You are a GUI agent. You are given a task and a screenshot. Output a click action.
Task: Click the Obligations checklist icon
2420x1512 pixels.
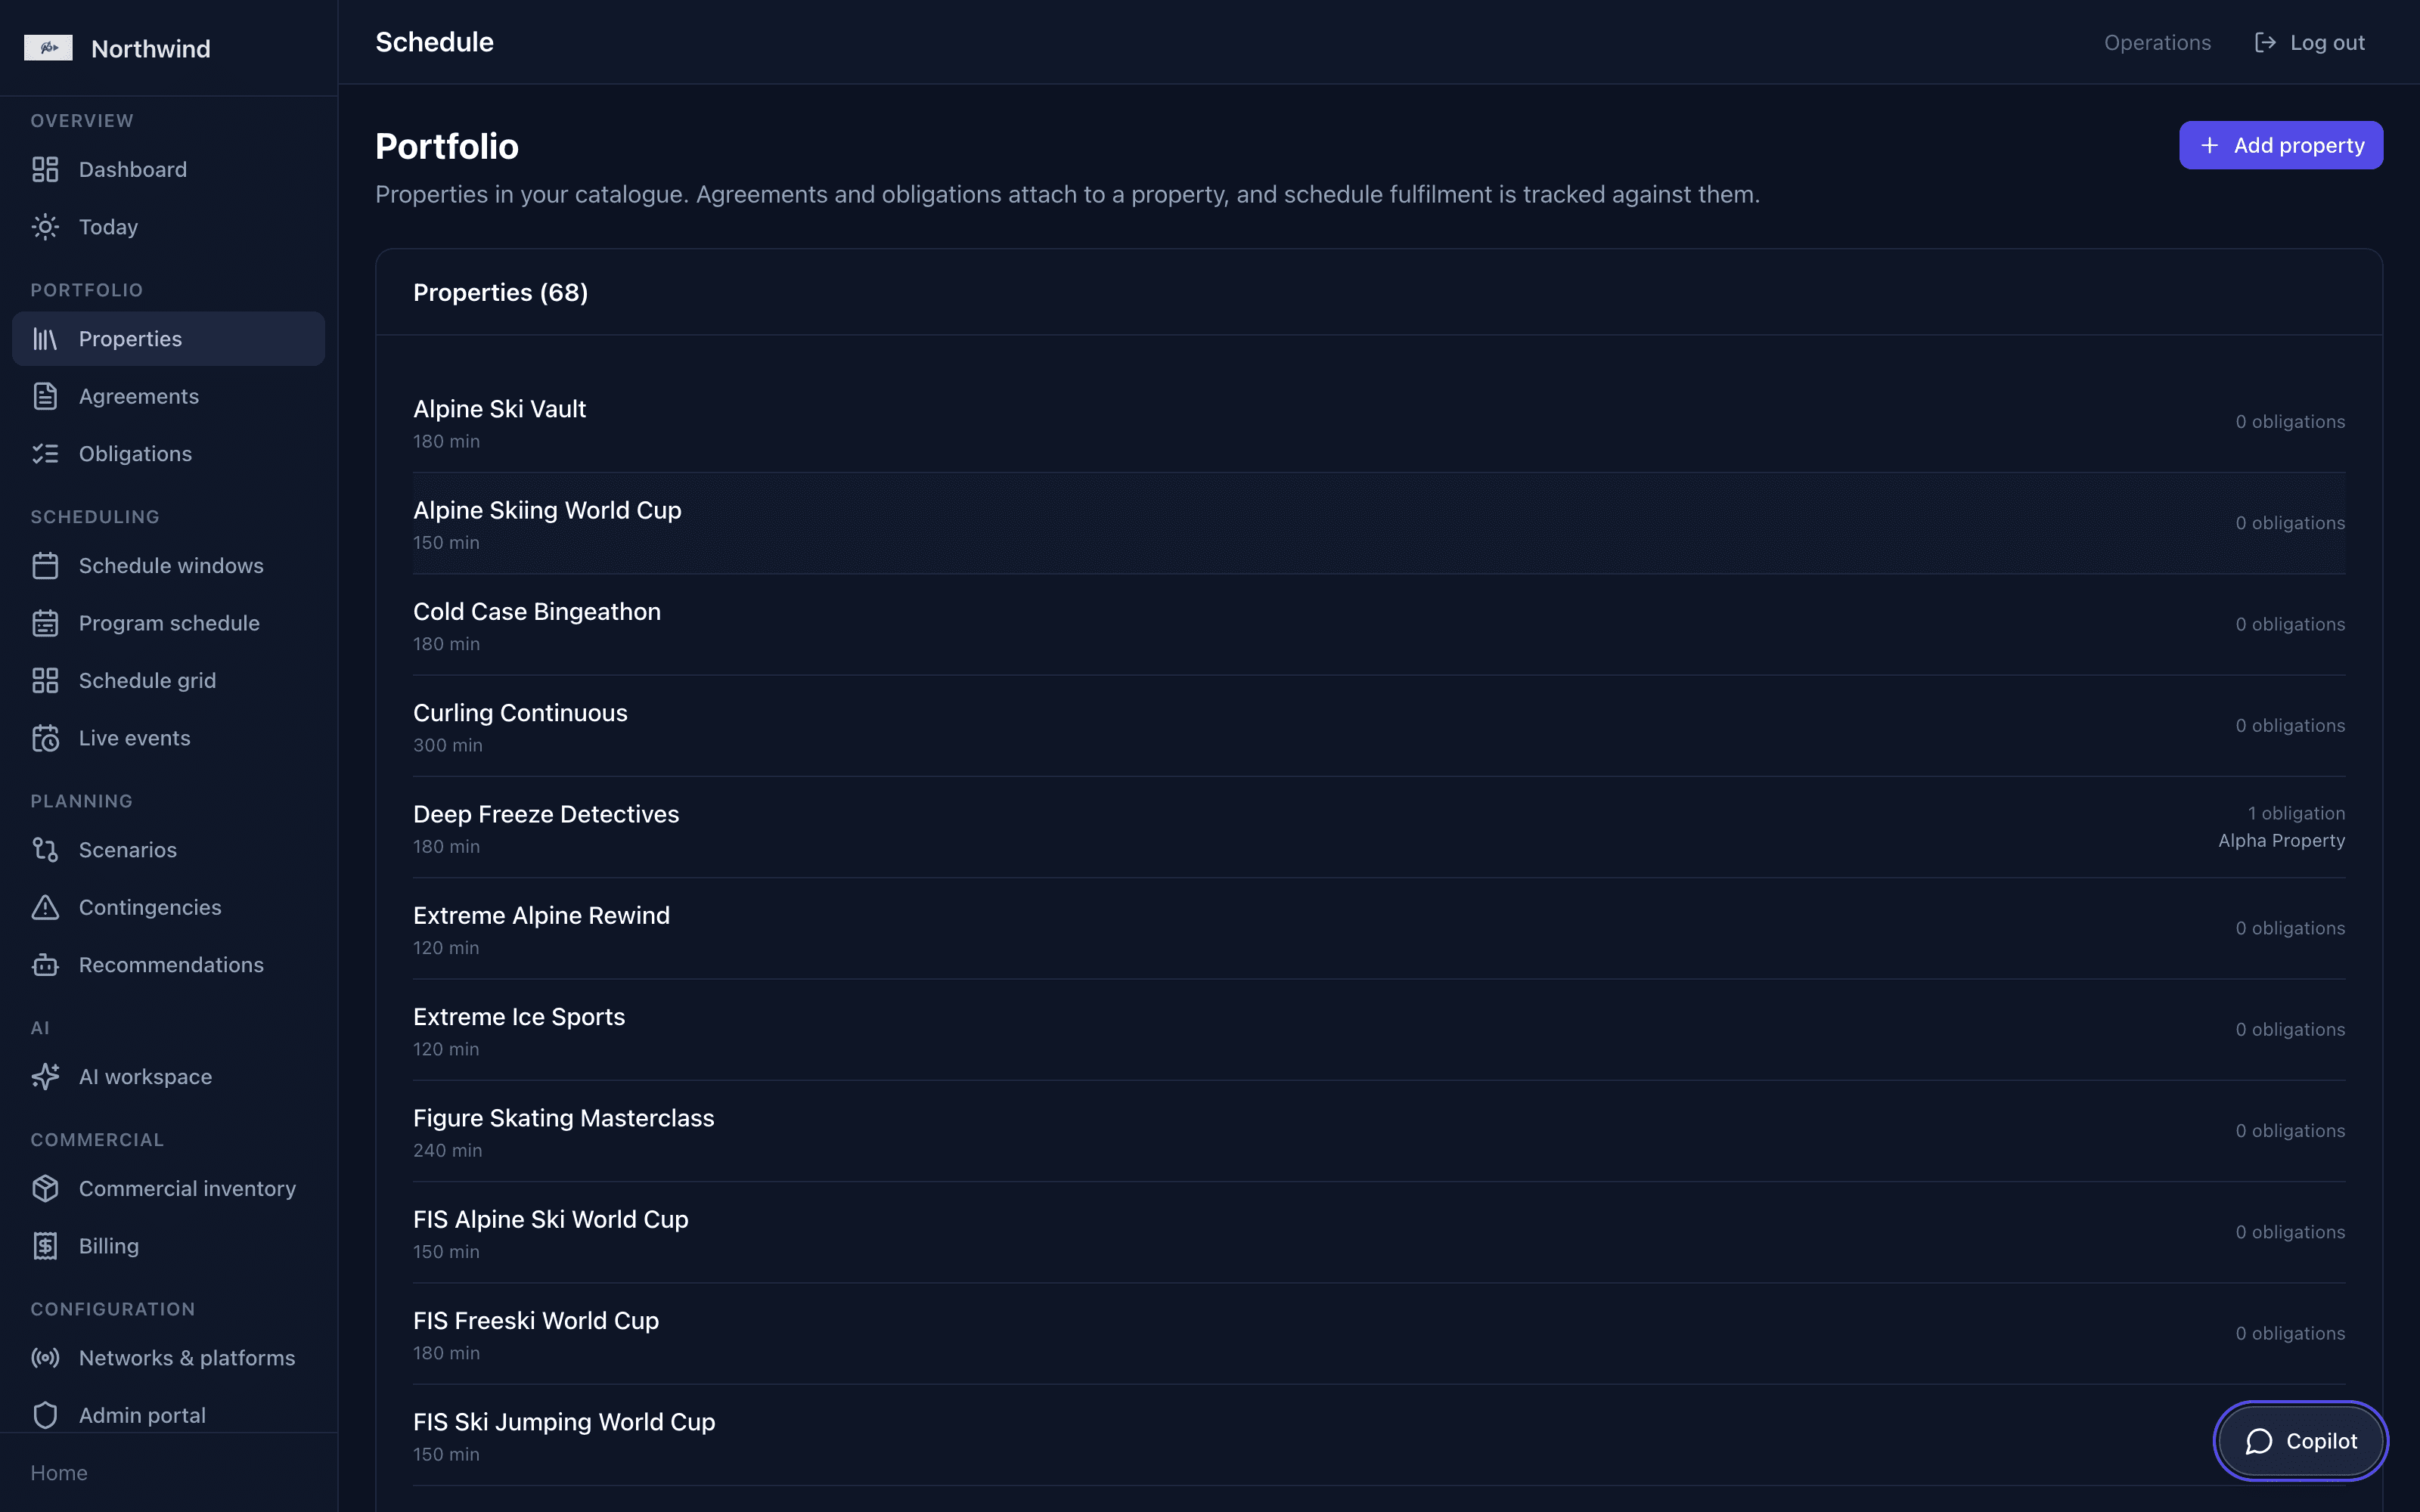(45, 454)
